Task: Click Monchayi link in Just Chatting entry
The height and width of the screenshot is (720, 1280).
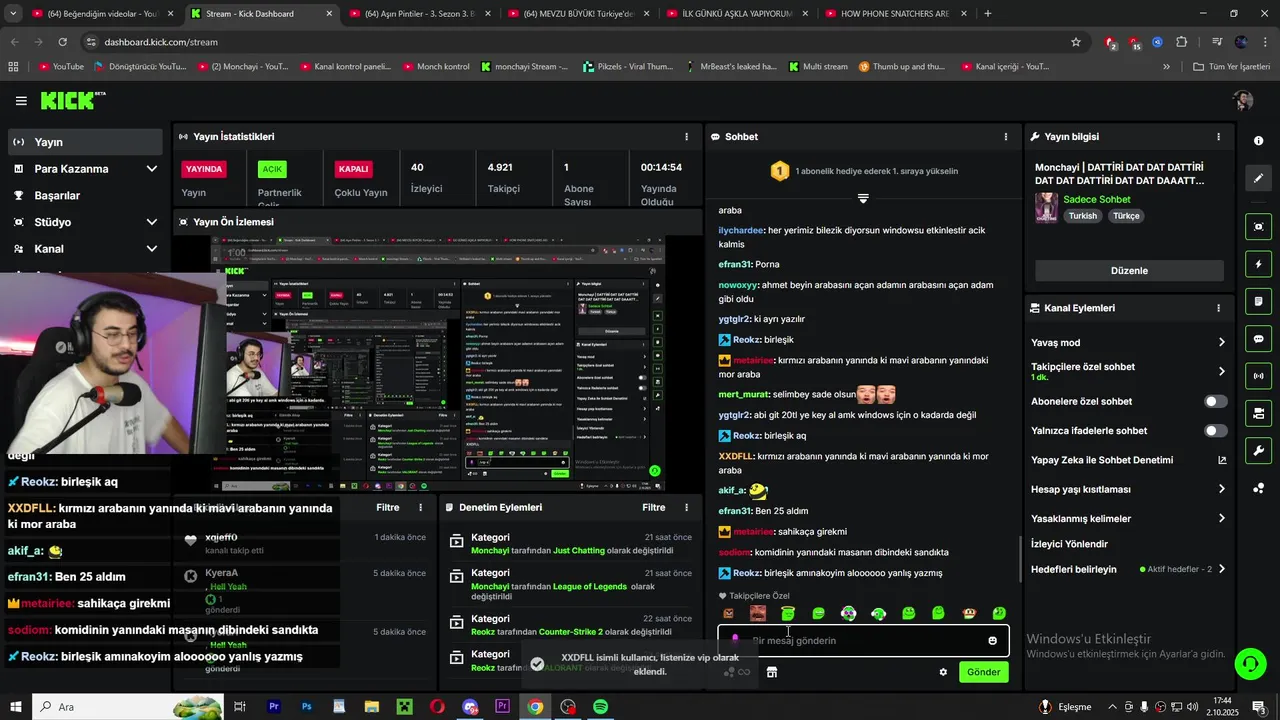Action: coord(490,551)
